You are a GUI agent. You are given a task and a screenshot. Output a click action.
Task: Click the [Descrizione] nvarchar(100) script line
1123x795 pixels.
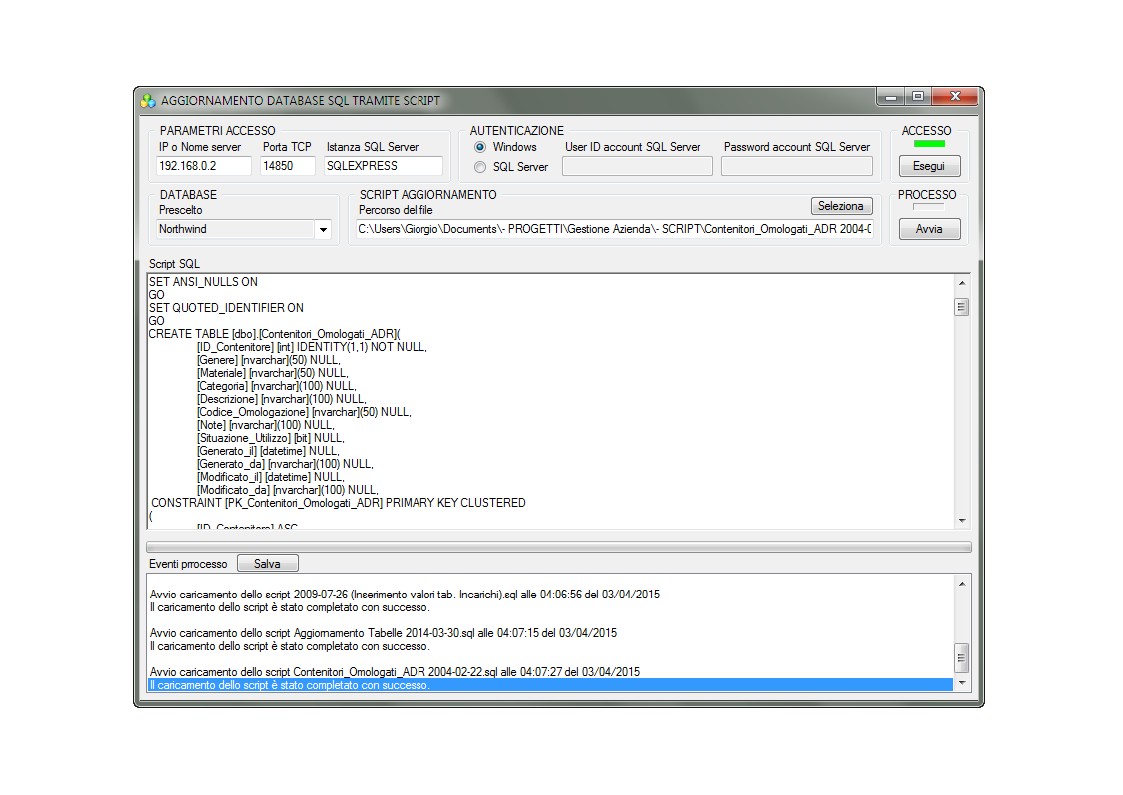click(x=281, y=399)
